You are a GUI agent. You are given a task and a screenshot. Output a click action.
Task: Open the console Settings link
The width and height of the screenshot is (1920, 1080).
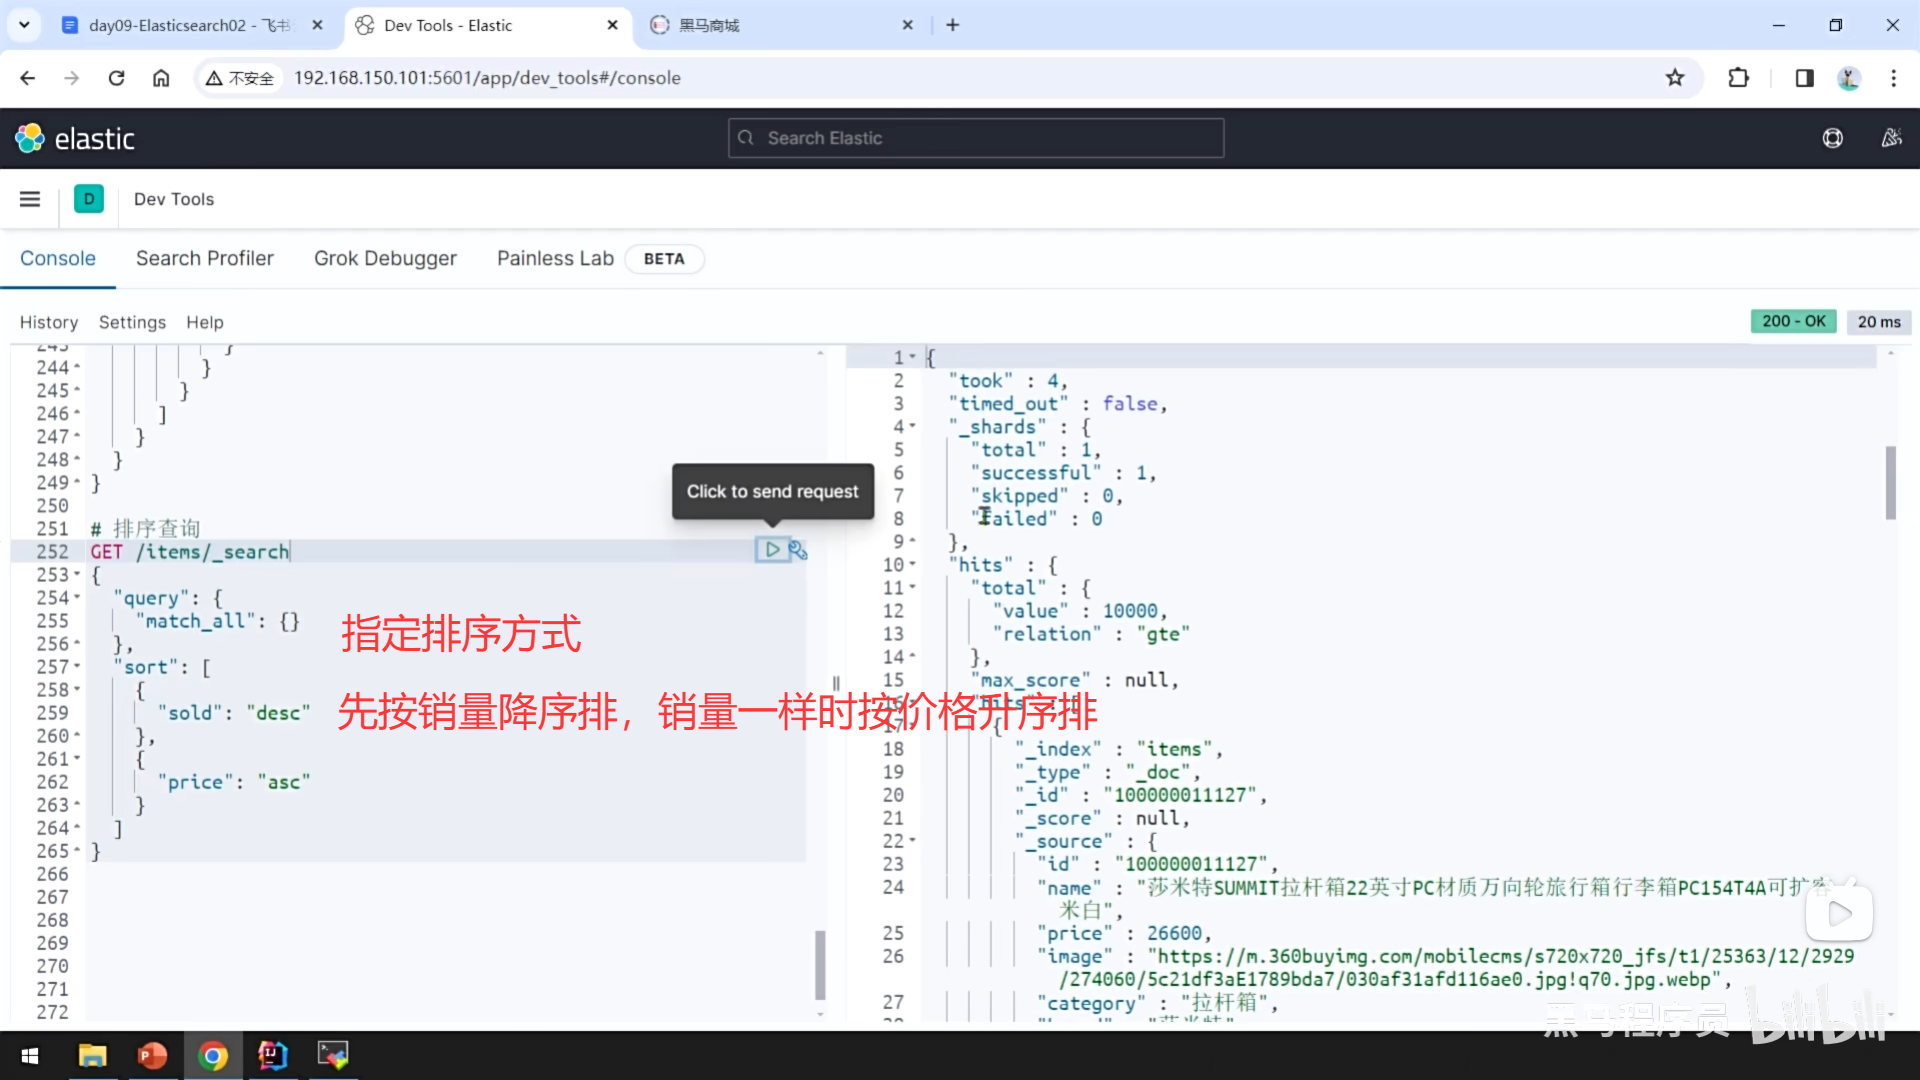point(132,322)
